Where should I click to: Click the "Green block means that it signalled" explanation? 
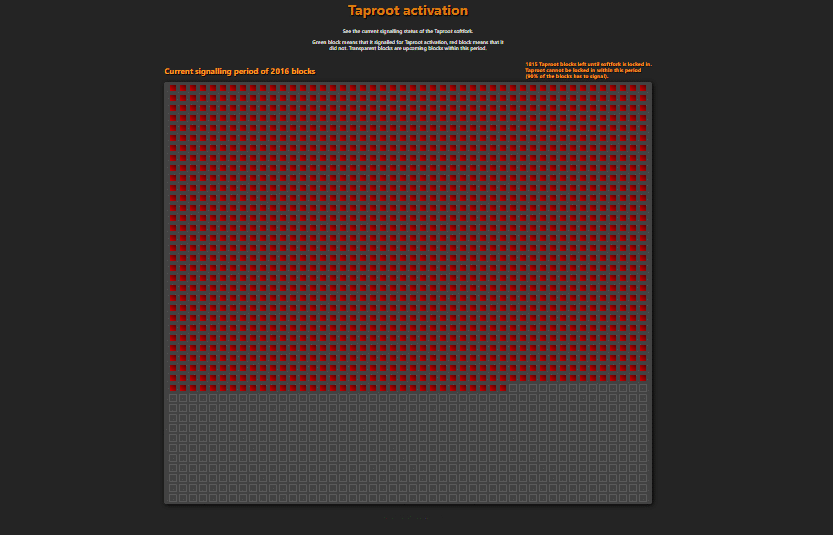pos(408,45)
